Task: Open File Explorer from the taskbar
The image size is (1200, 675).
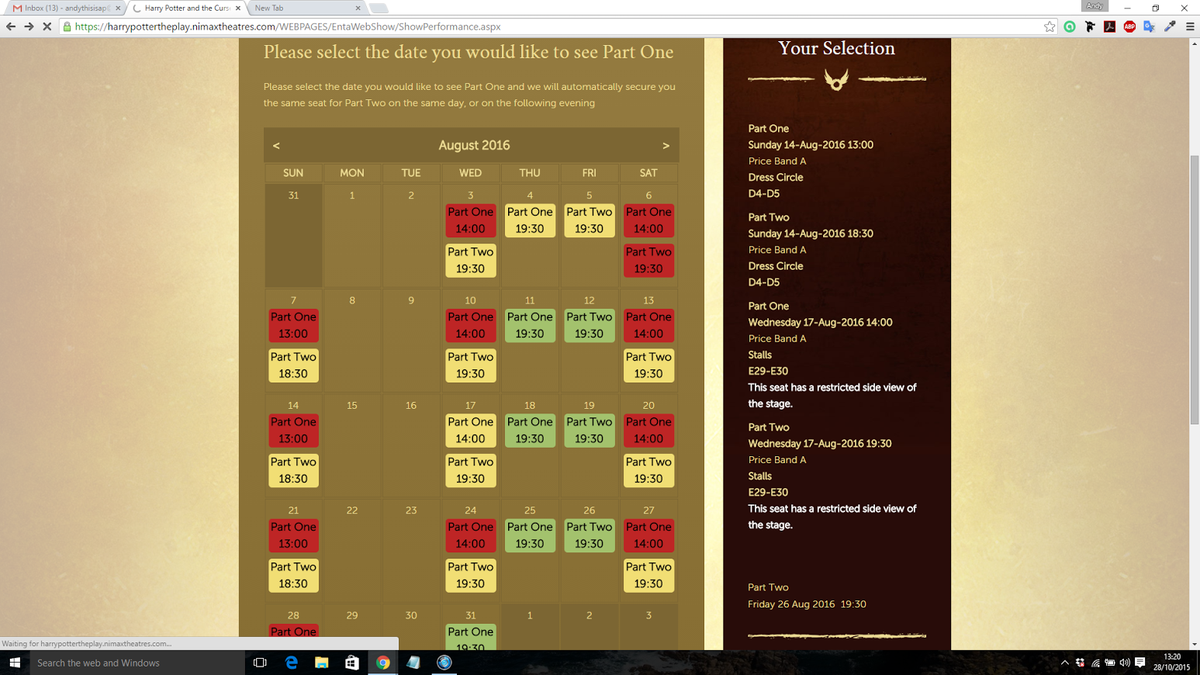Action: [322, 663]
